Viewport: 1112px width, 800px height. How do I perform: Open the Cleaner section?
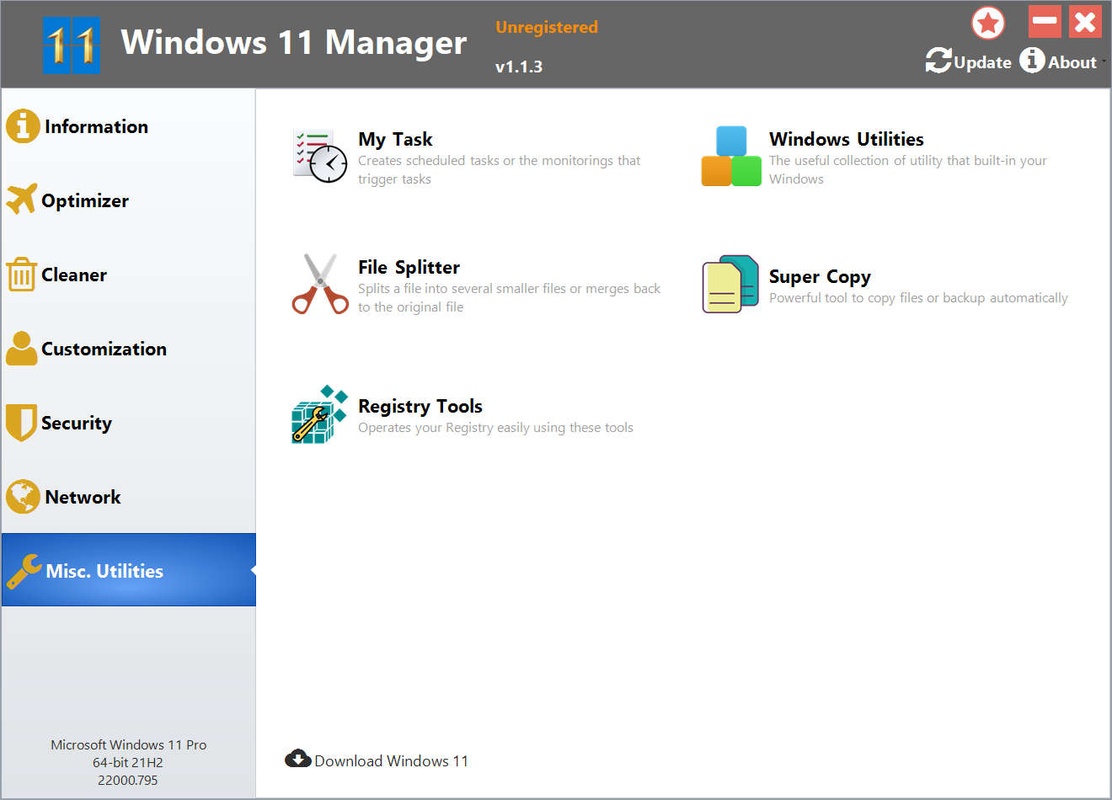(x=128, y=274)
